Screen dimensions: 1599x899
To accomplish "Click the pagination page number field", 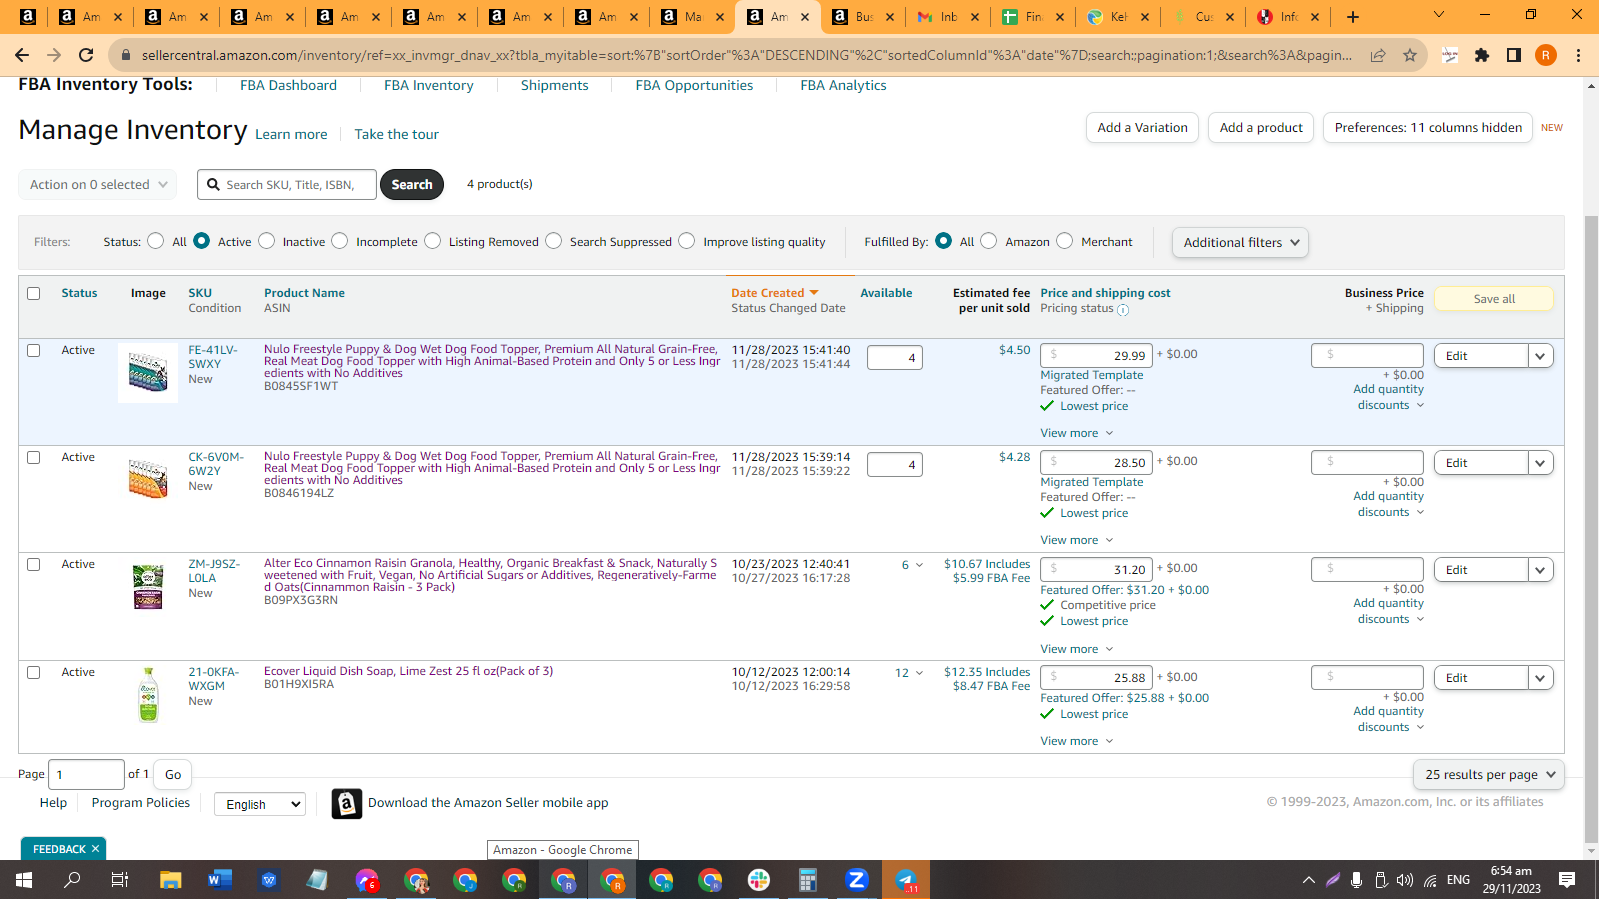I will (86, 774).
